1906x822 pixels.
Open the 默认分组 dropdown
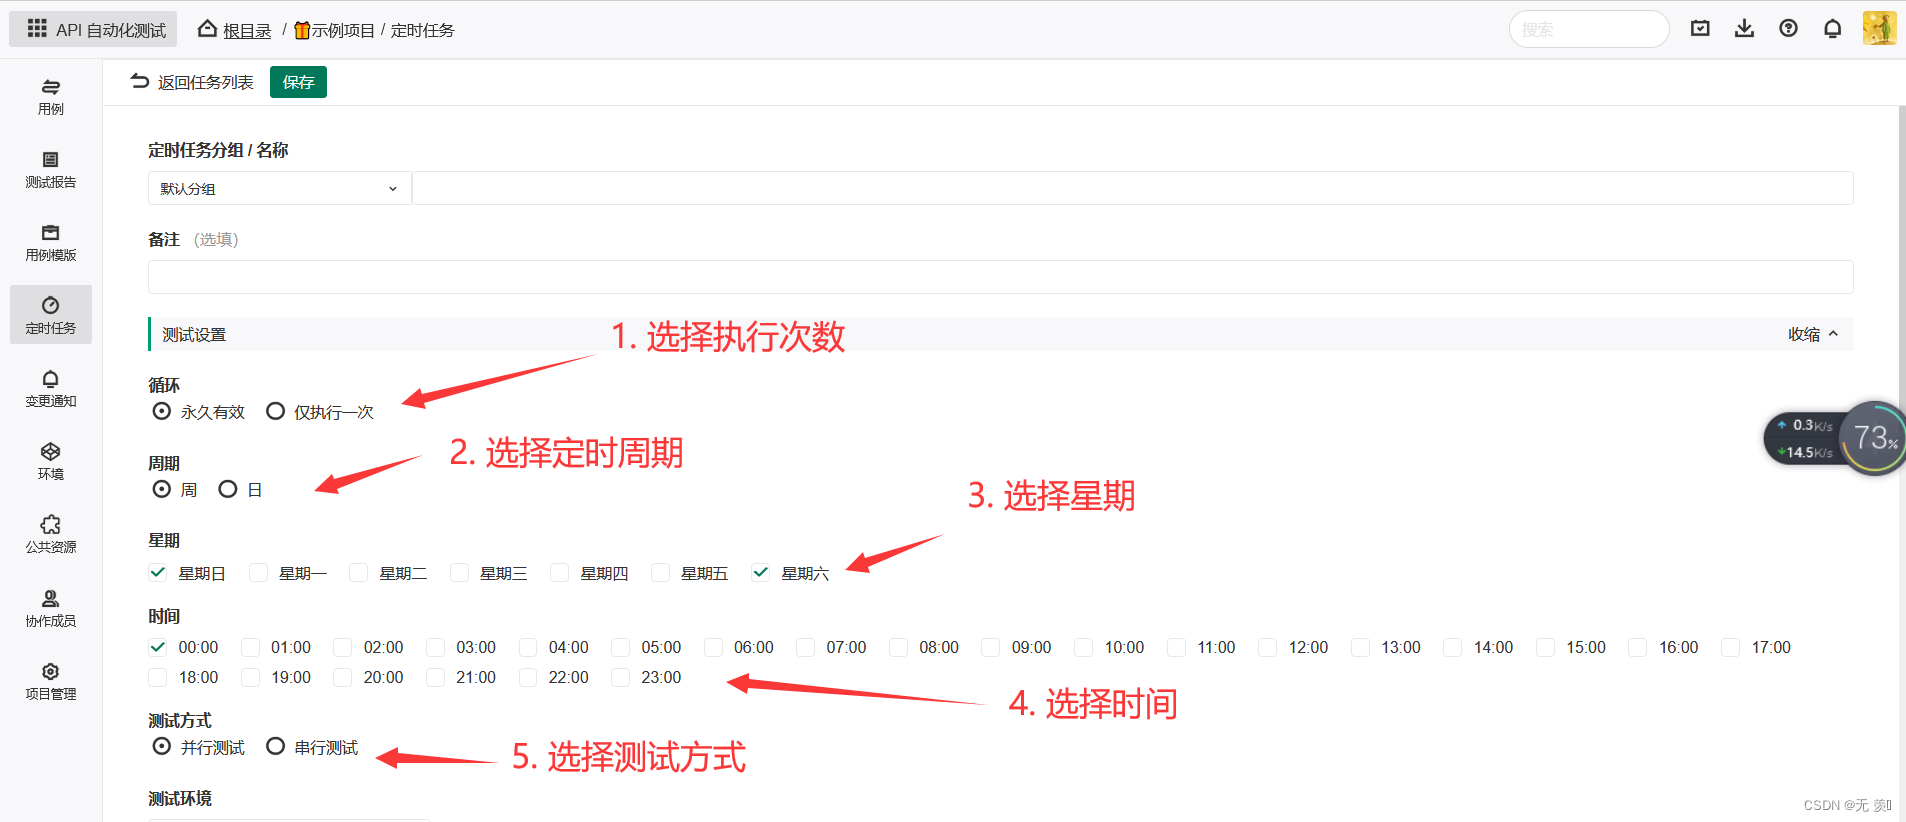(279, 188)
